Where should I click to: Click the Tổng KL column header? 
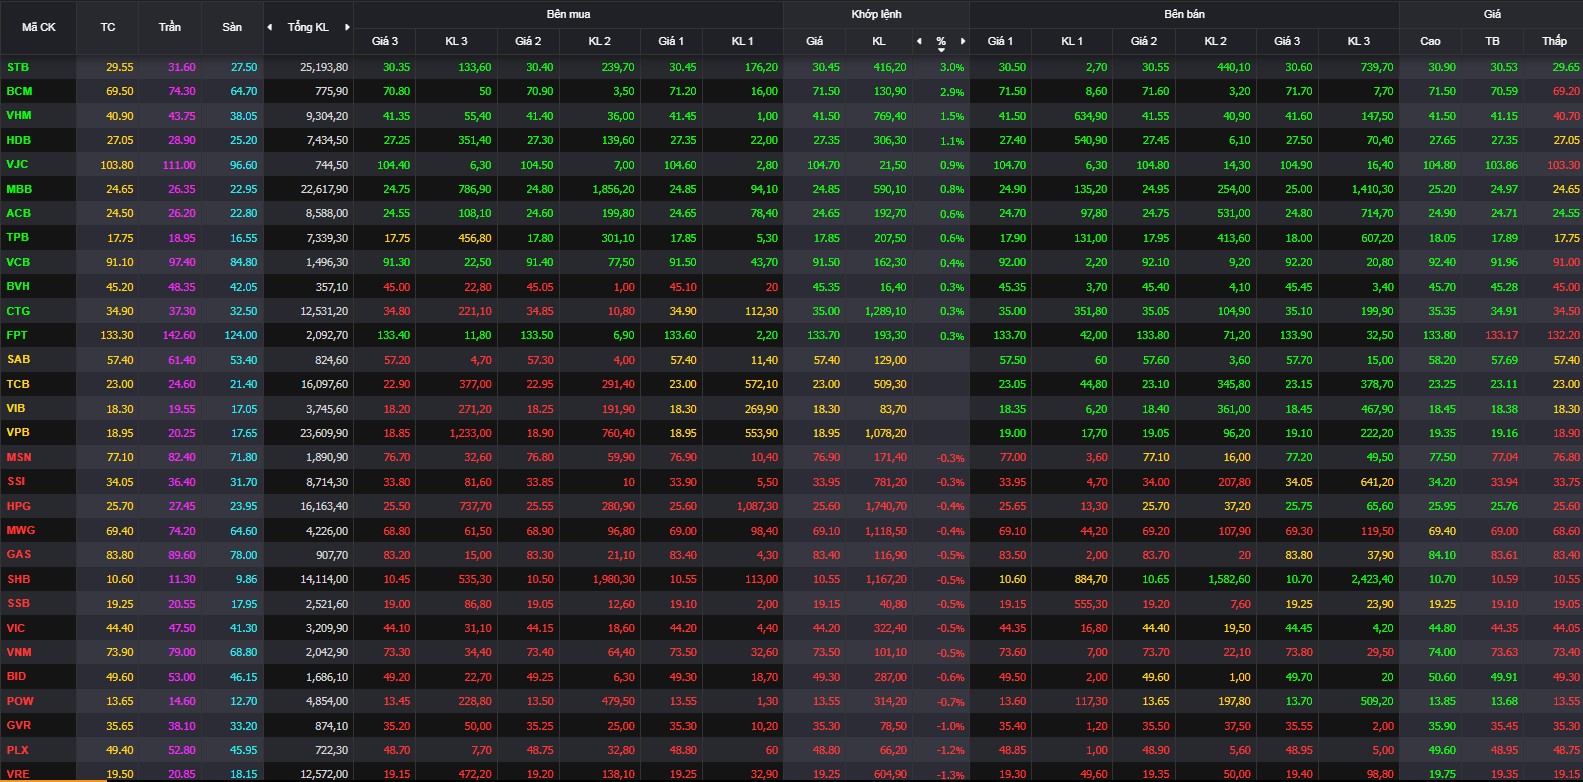[308, 27]
